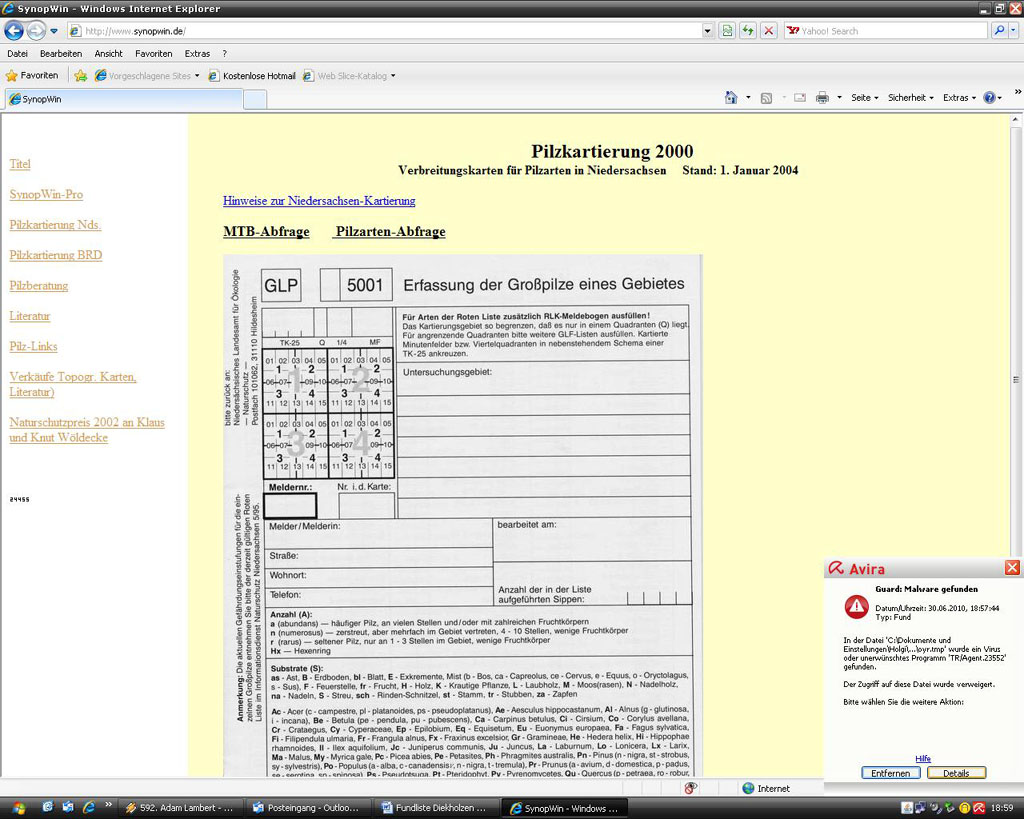Click the Details button in Avira alert
This screenshot has height=819, width=1024.
pos(956,773)
